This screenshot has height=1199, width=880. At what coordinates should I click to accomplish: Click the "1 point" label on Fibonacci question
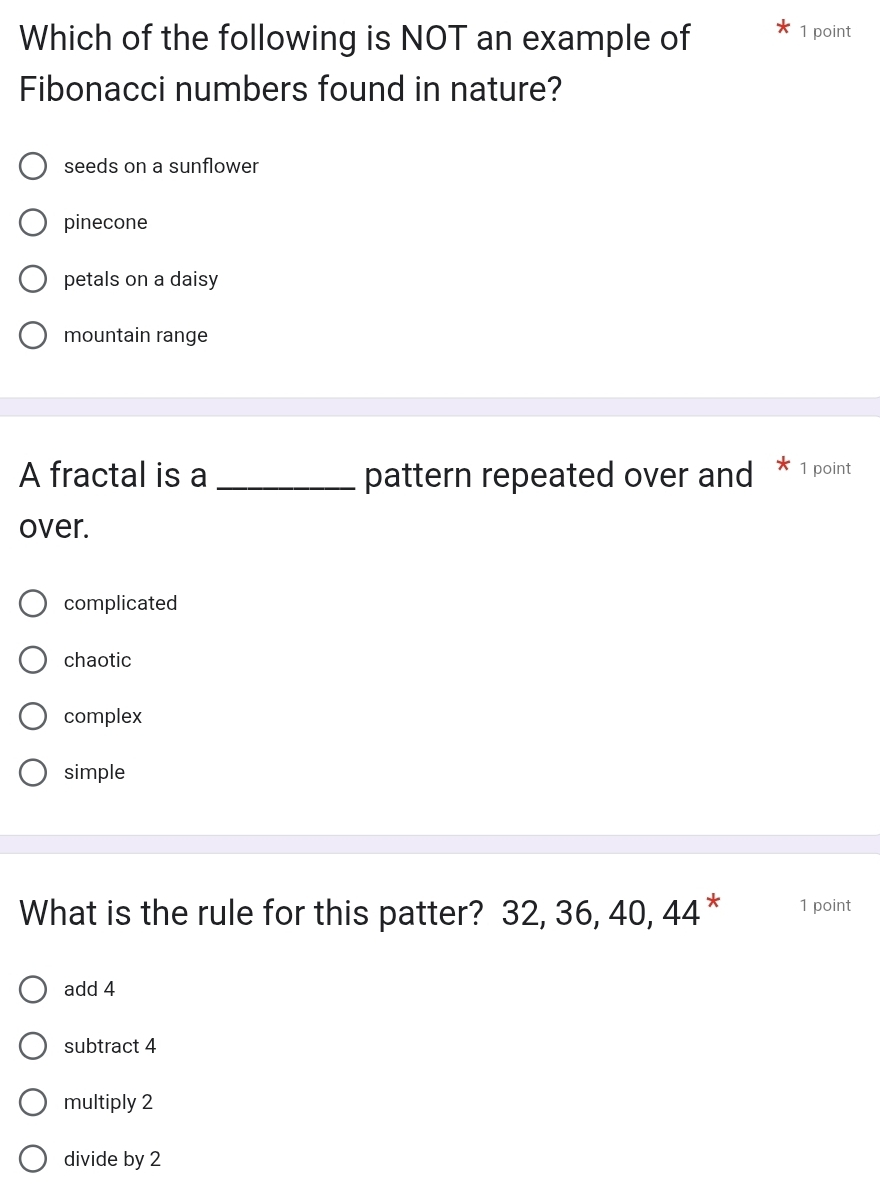825,31
